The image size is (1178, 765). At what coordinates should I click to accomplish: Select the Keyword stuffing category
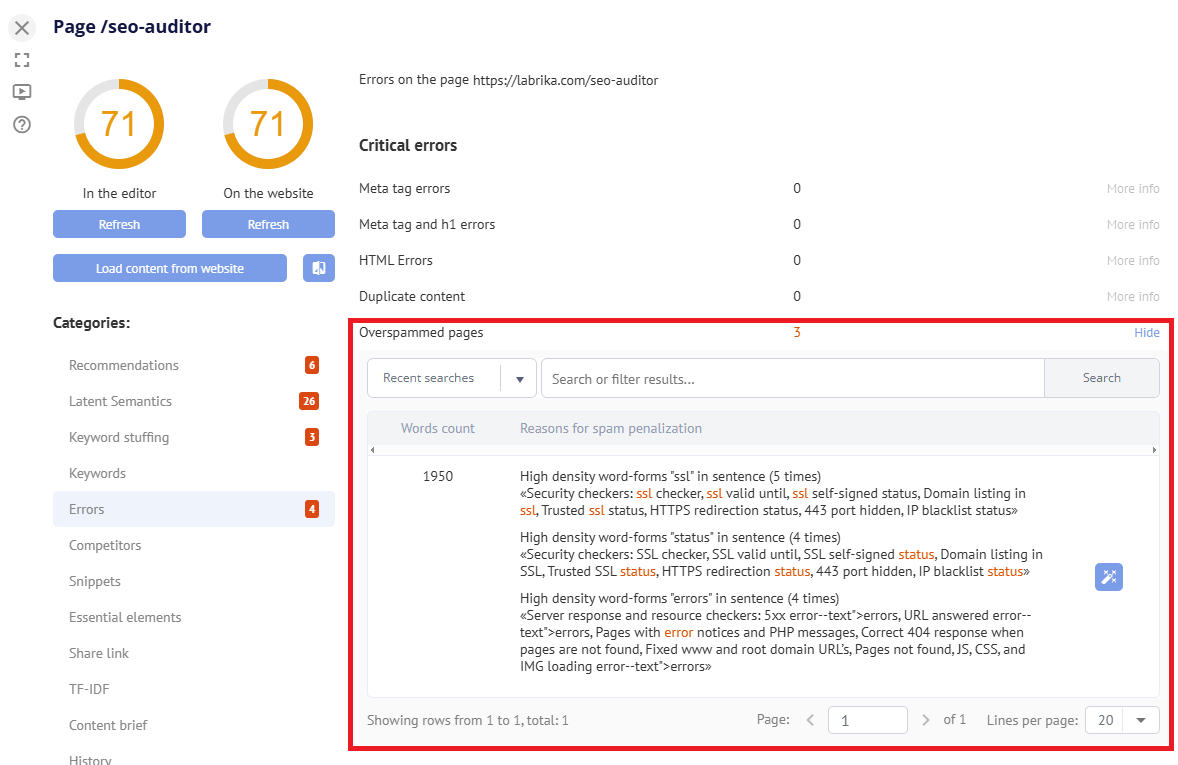coord(119,437)
